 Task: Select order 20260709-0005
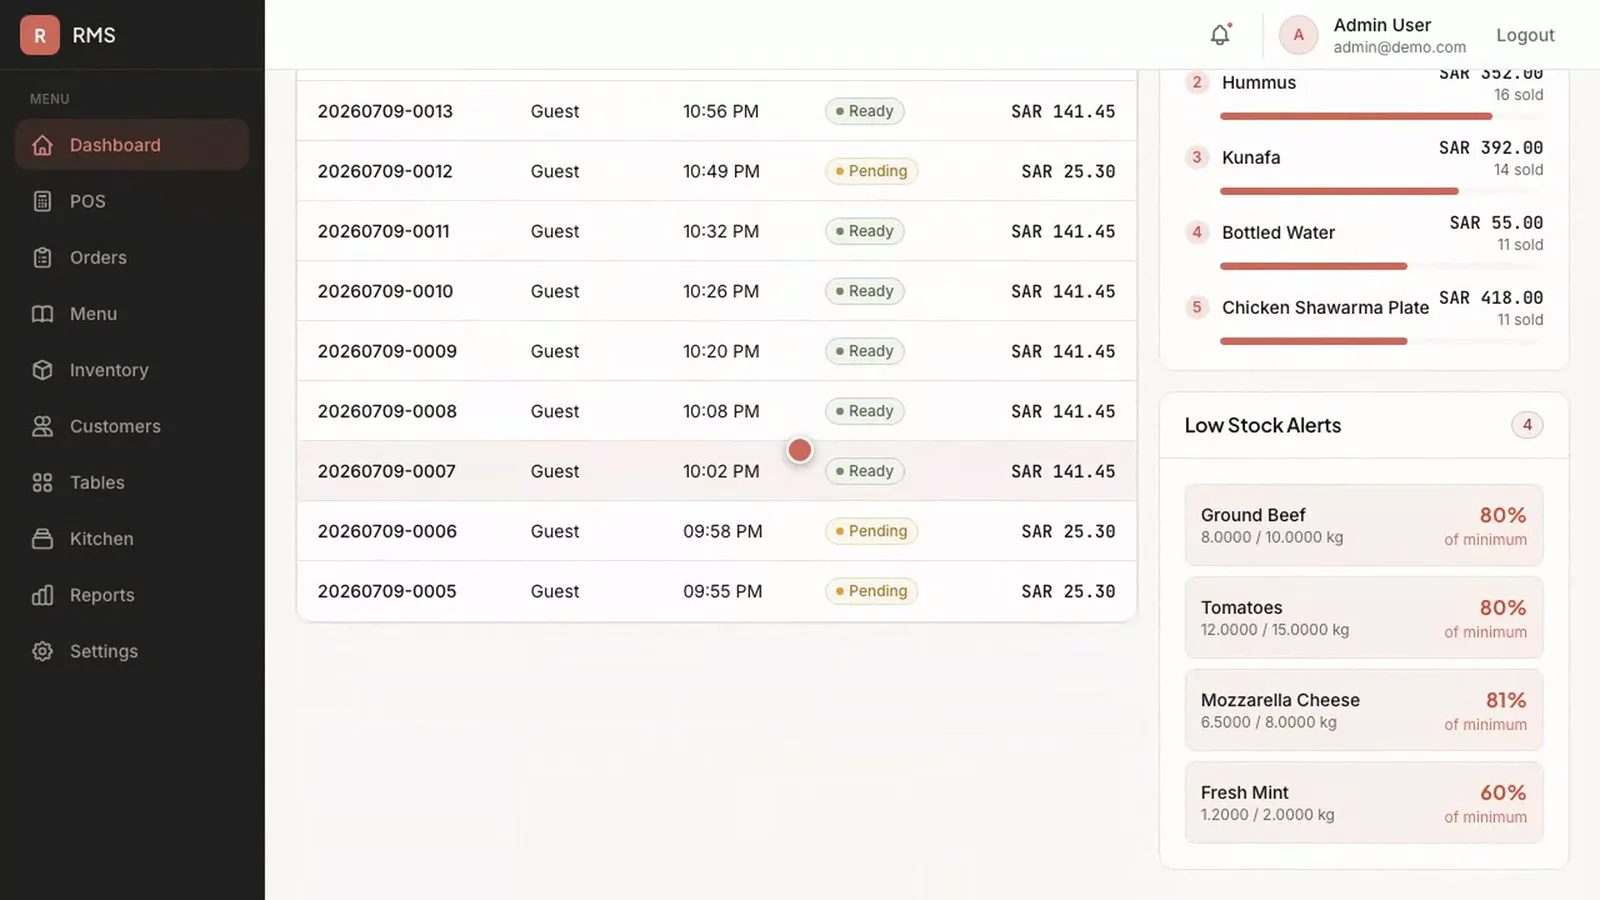(717, 591)
